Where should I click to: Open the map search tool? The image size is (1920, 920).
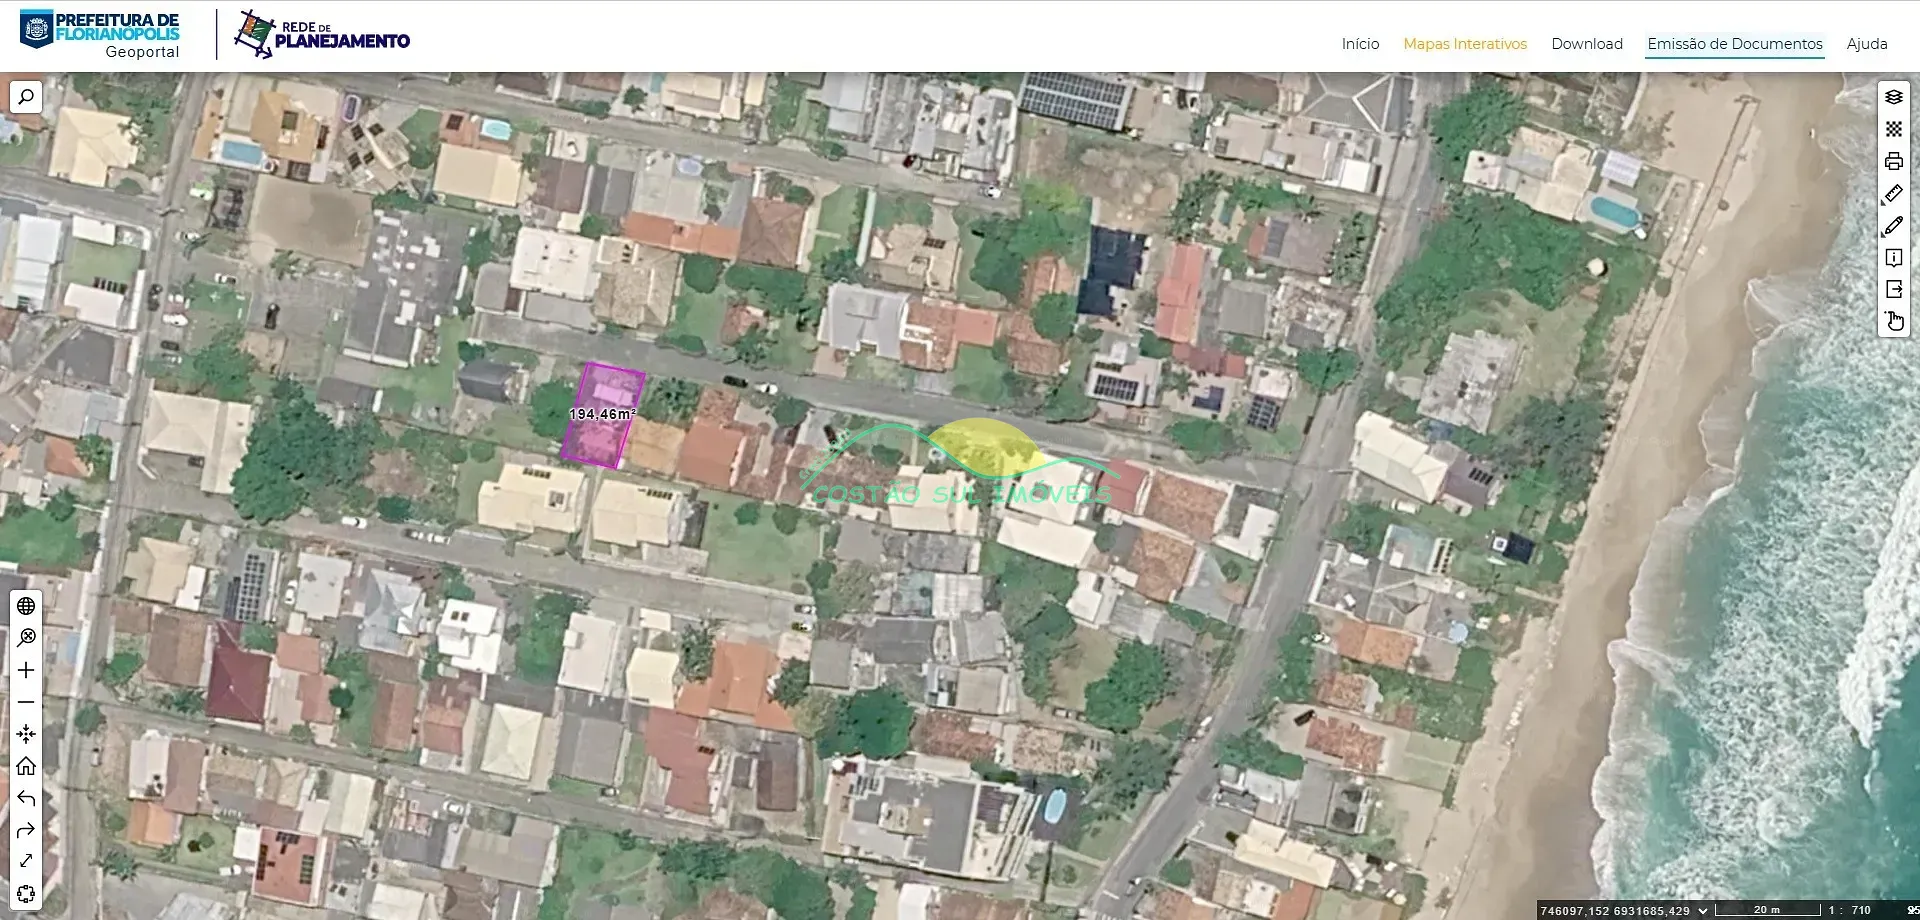26,97
